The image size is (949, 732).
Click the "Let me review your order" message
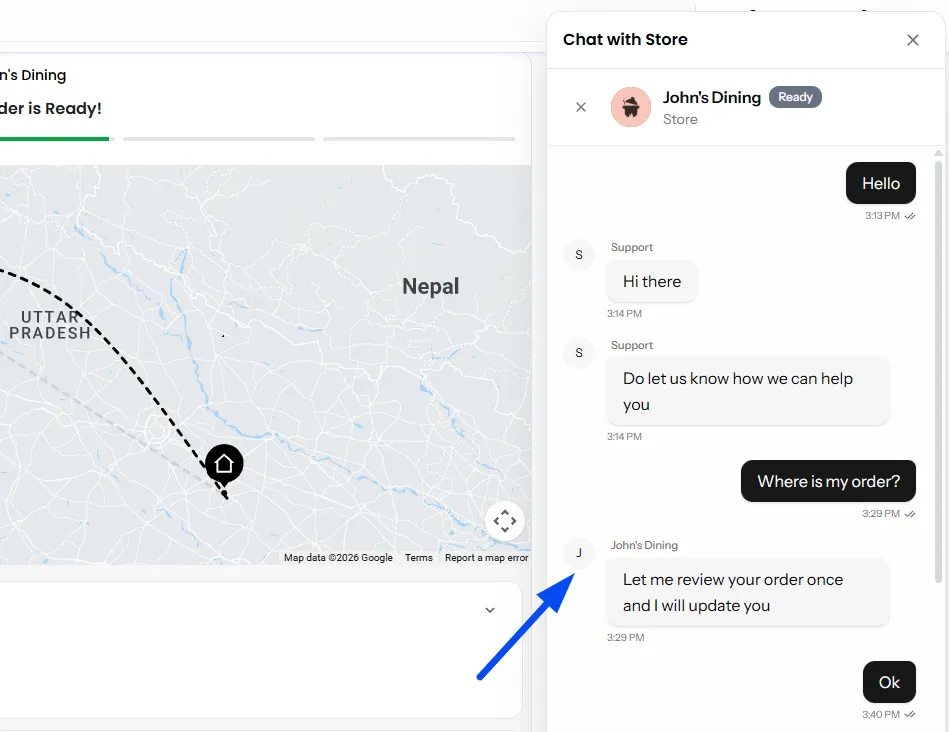click(748, 592)
